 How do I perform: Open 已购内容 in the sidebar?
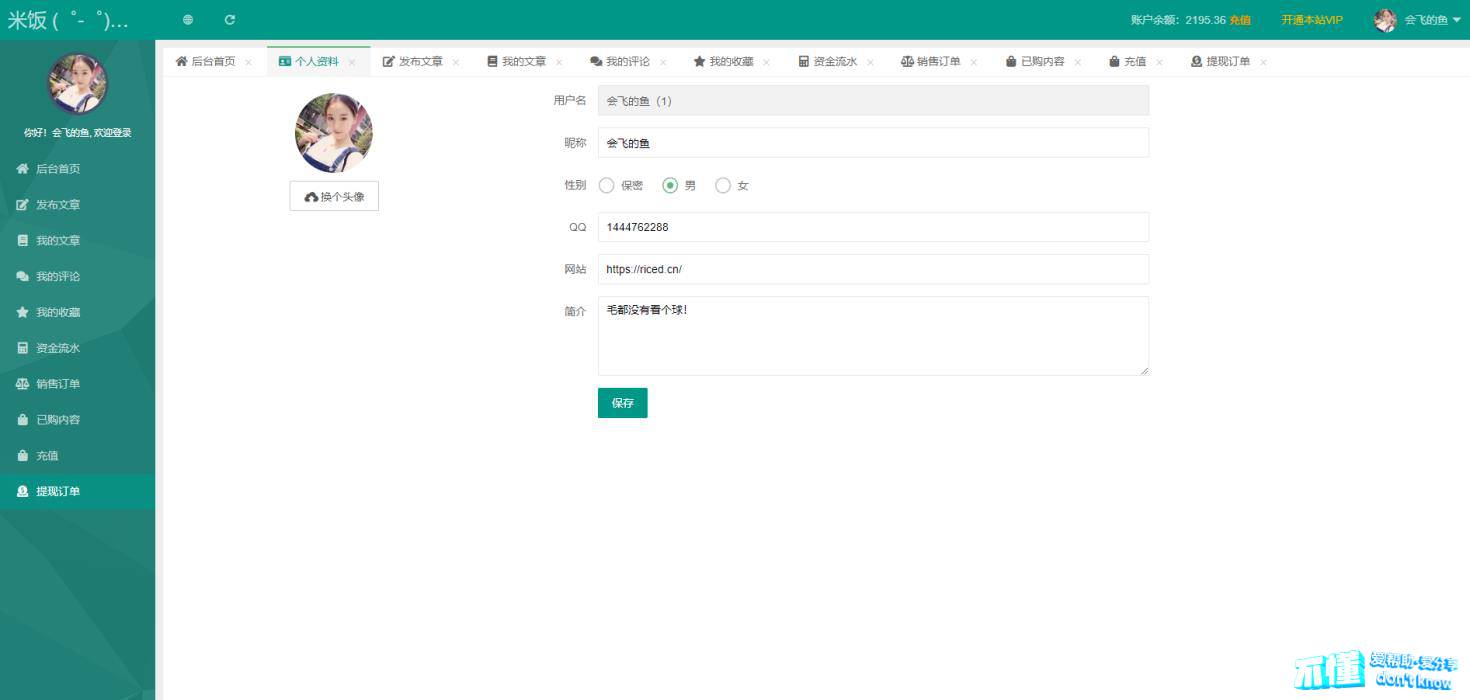pos(57,420)
